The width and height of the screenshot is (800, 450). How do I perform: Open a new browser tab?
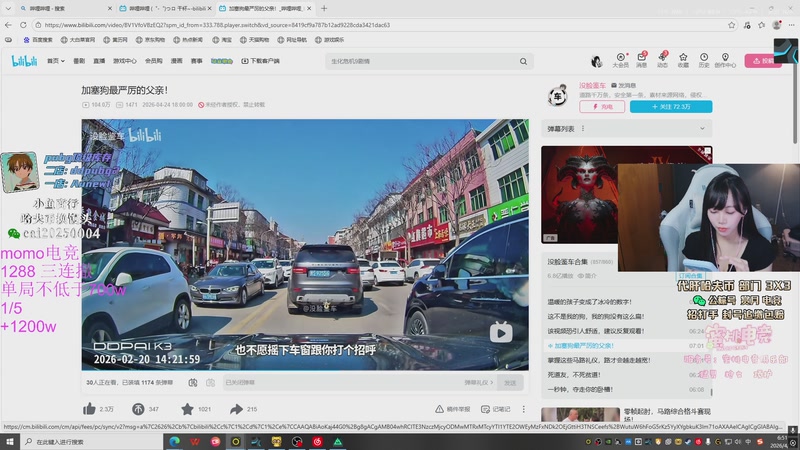coord(324,8)
